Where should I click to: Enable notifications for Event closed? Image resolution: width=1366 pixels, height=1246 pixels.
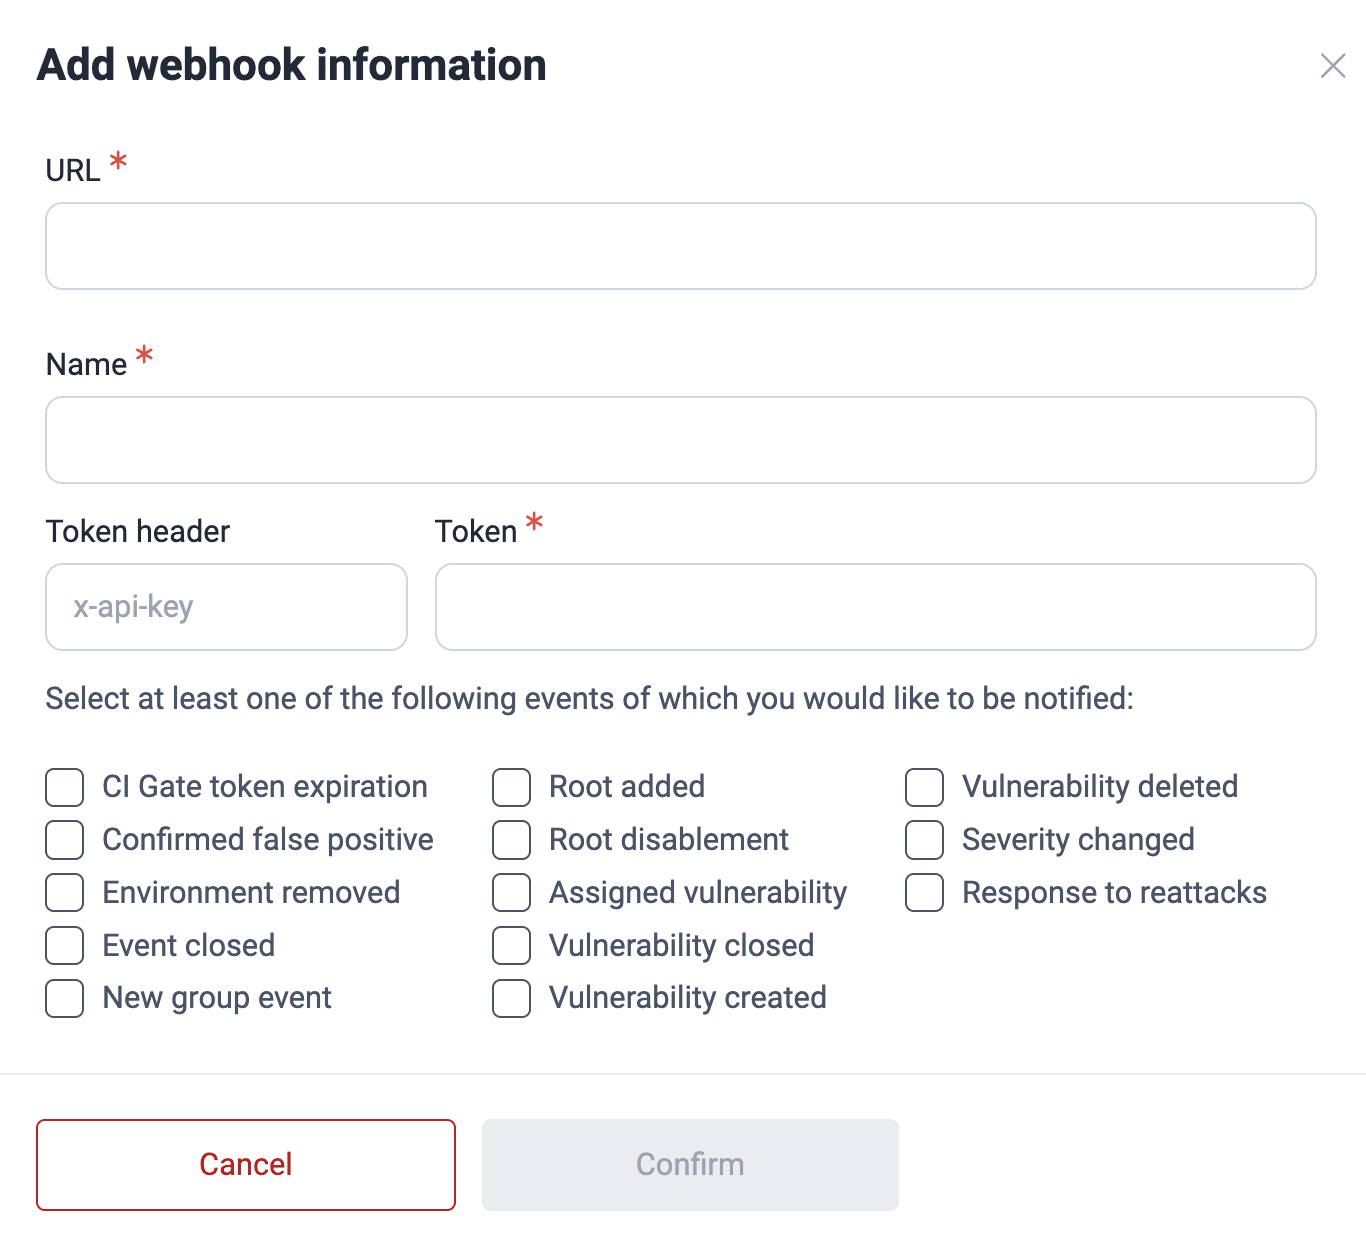(64, 945)
